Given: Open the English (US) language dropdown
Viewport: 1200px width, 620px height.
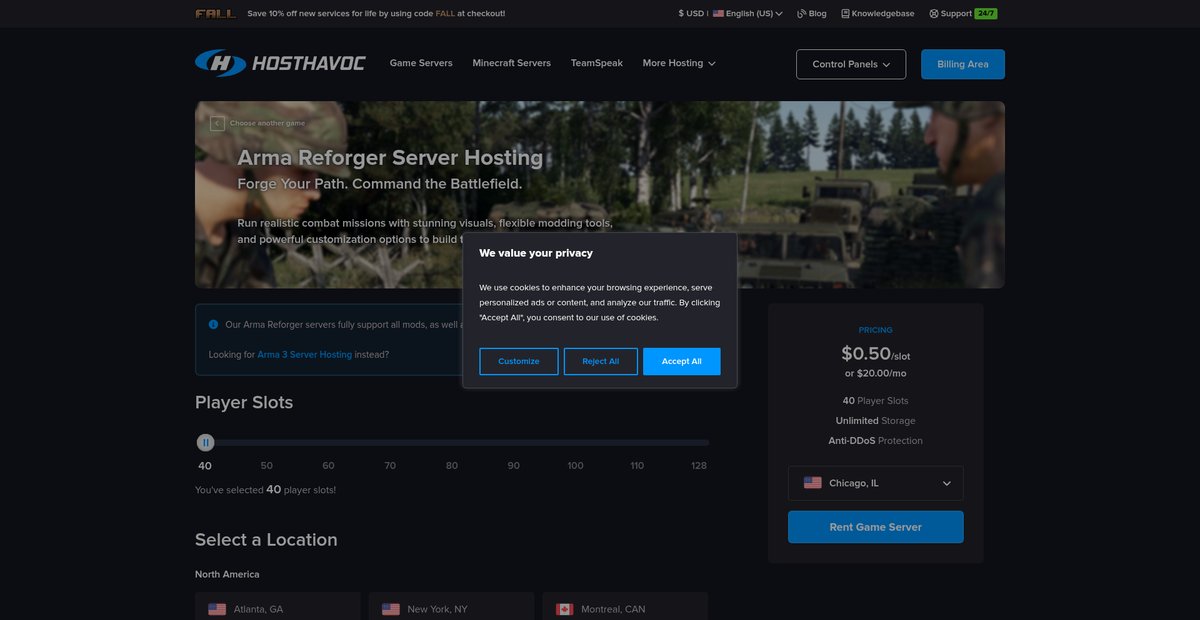Looking at the screenshot, I should [747, 14].
